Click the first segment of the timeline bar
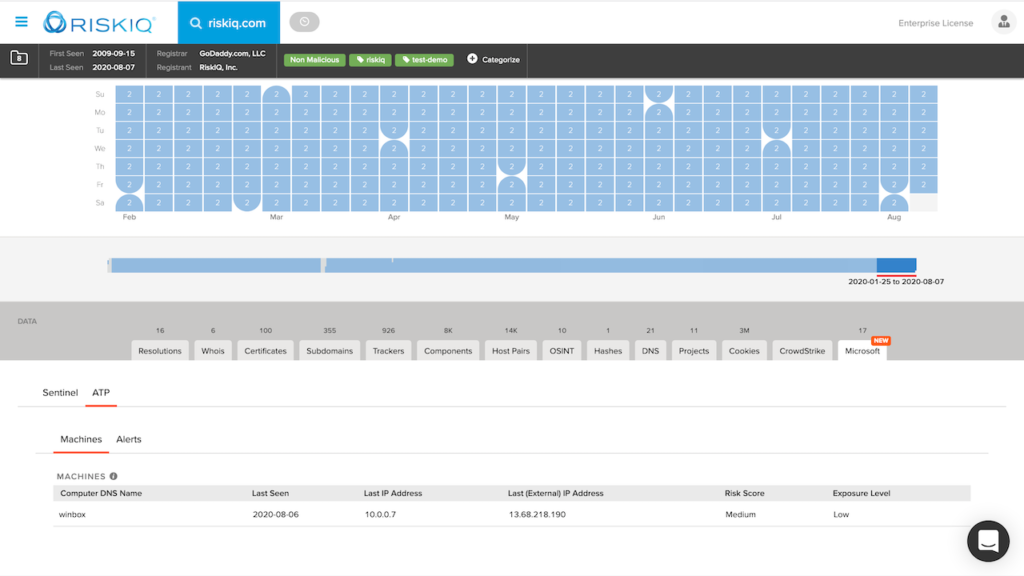1024x576 pixels. click(x=216, y=264)
